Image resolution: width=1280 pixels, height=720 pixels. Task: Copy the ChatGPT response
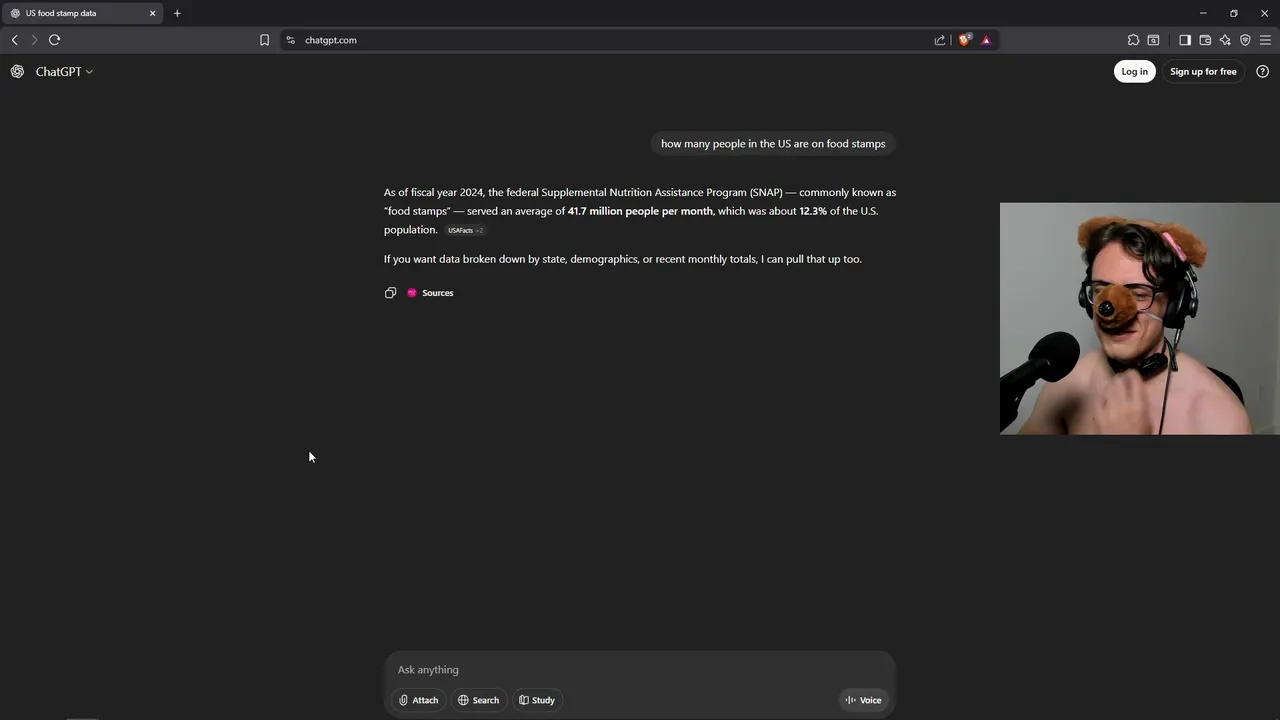[390, 293]
